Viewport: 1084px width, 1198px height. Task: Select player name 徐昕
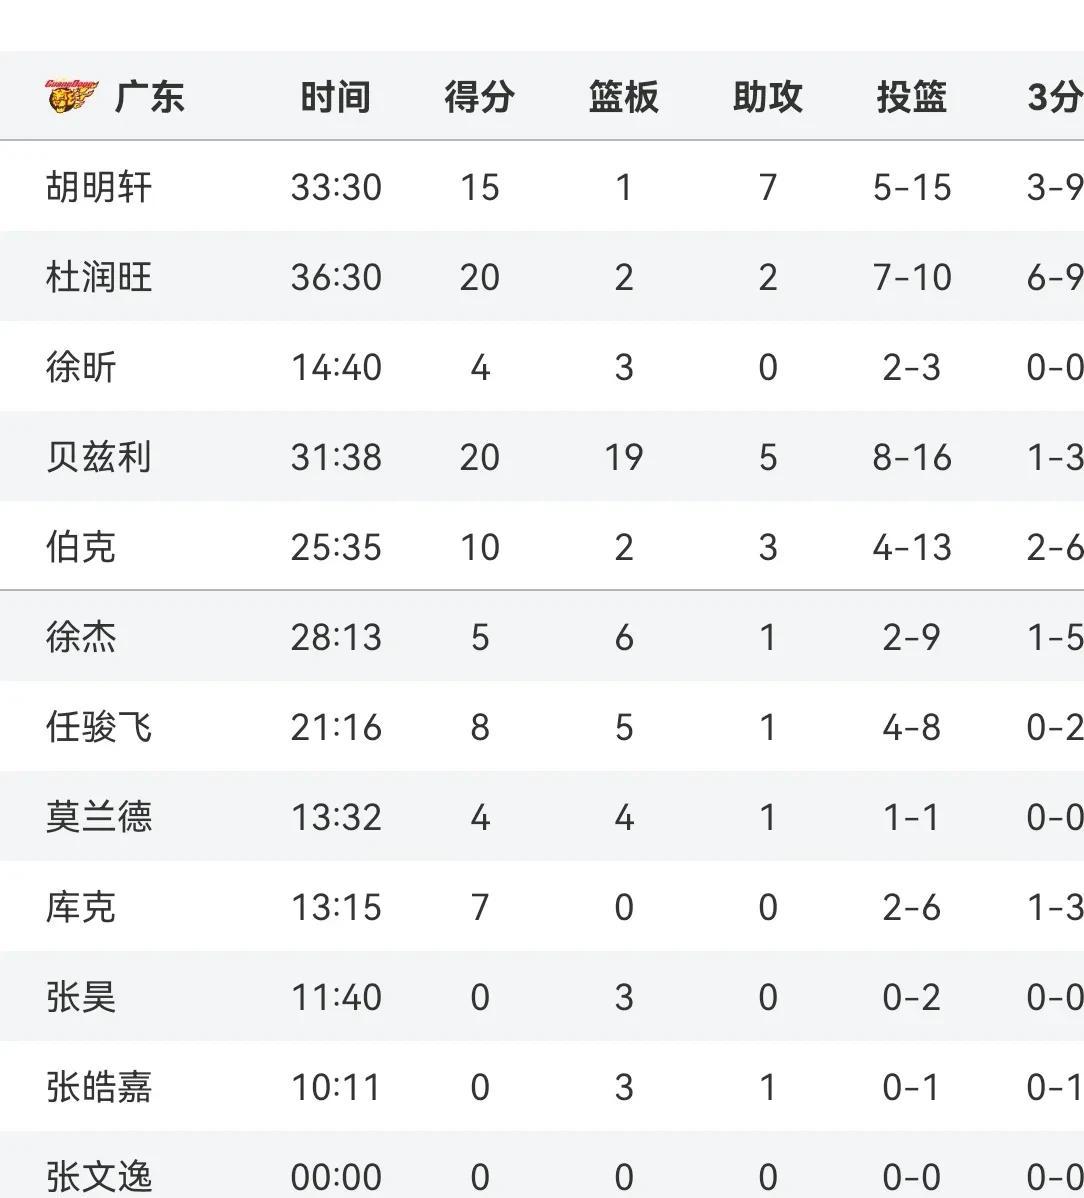coord(81,367)
